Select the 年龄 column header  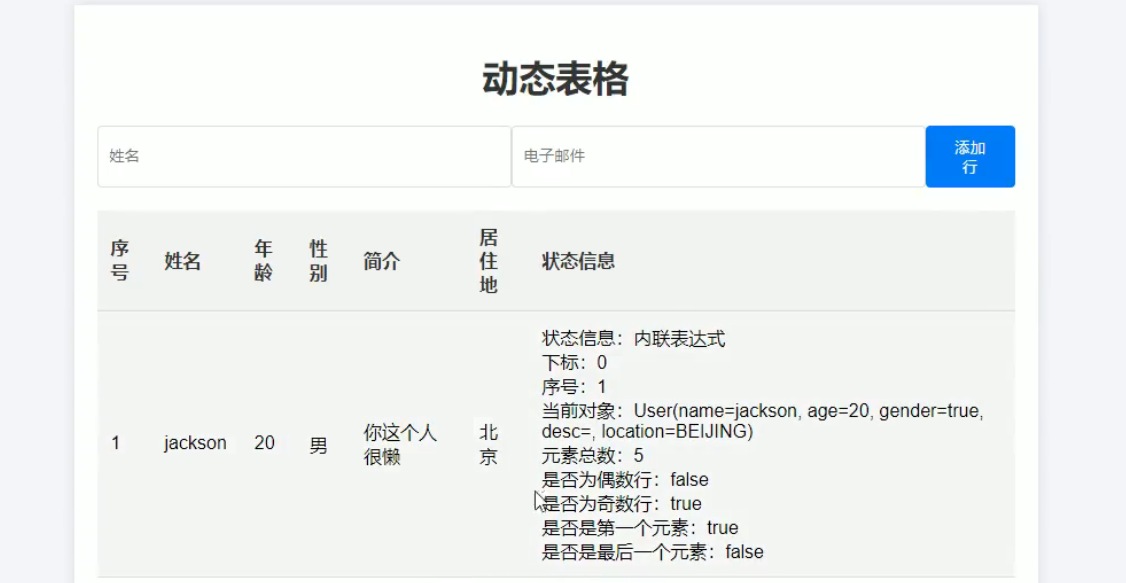[x=264, y=261]
